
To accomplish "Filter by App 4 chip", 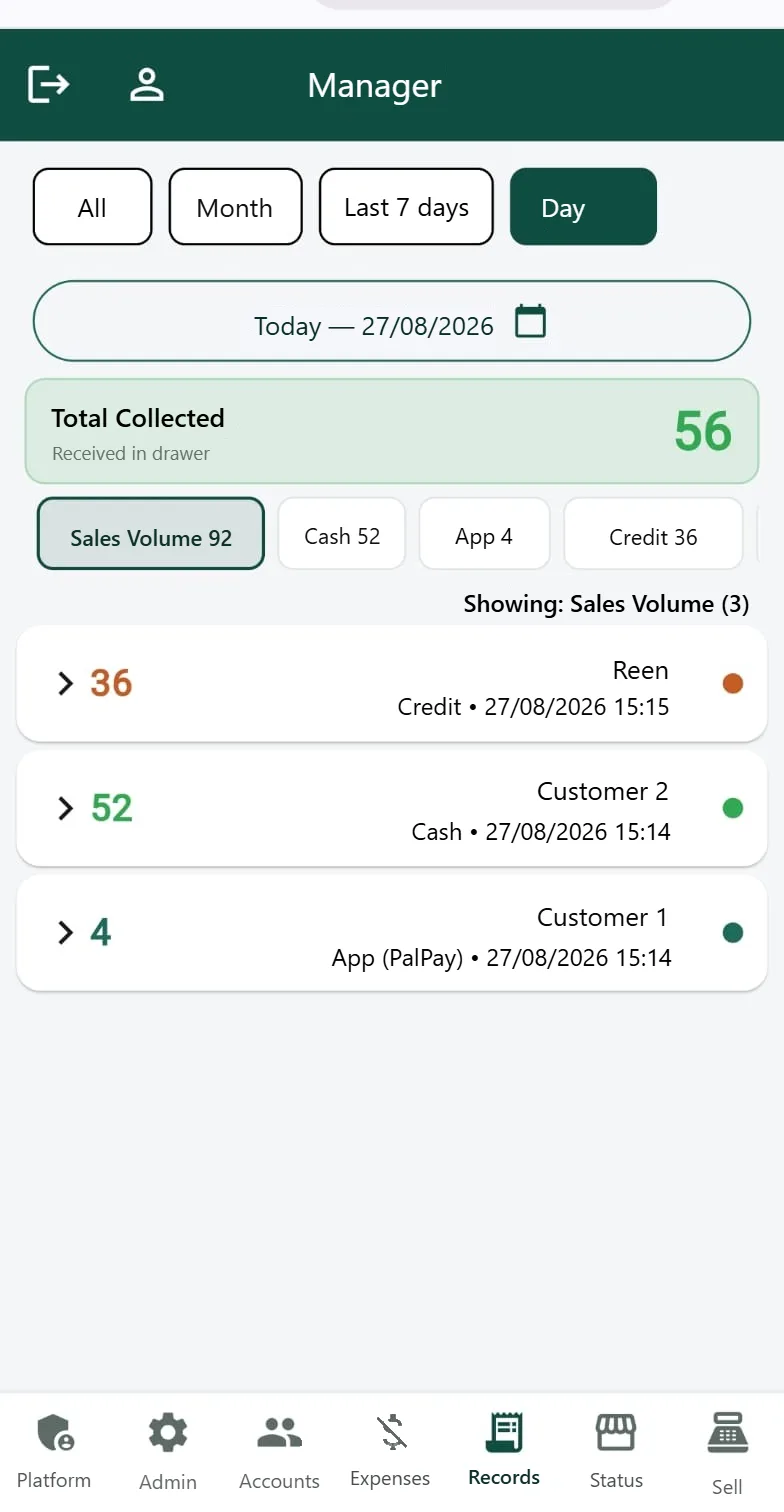I will 484,534.
